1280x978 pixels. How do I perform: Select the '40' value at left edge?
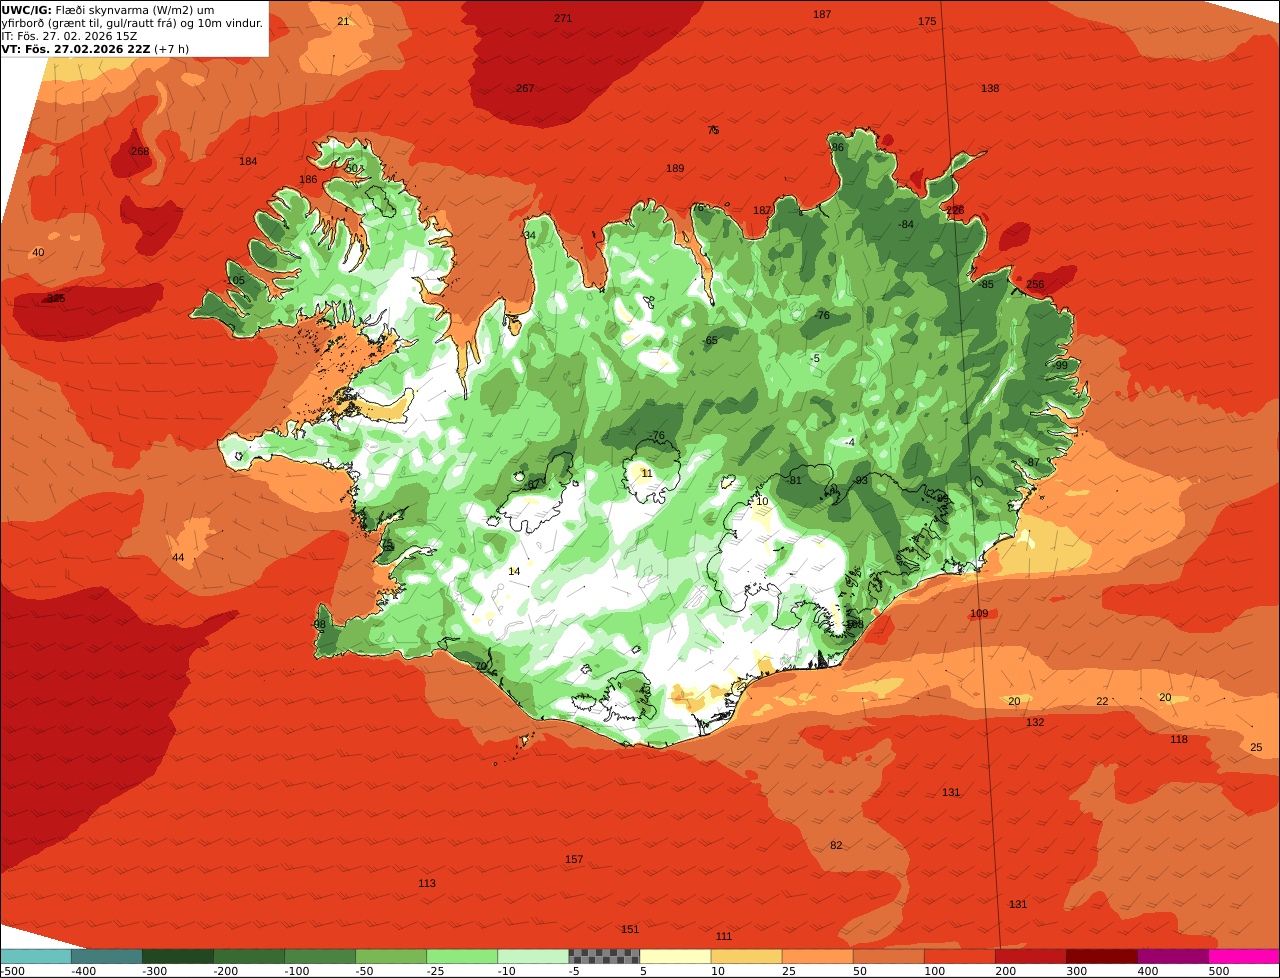click(x=39, y=252)
